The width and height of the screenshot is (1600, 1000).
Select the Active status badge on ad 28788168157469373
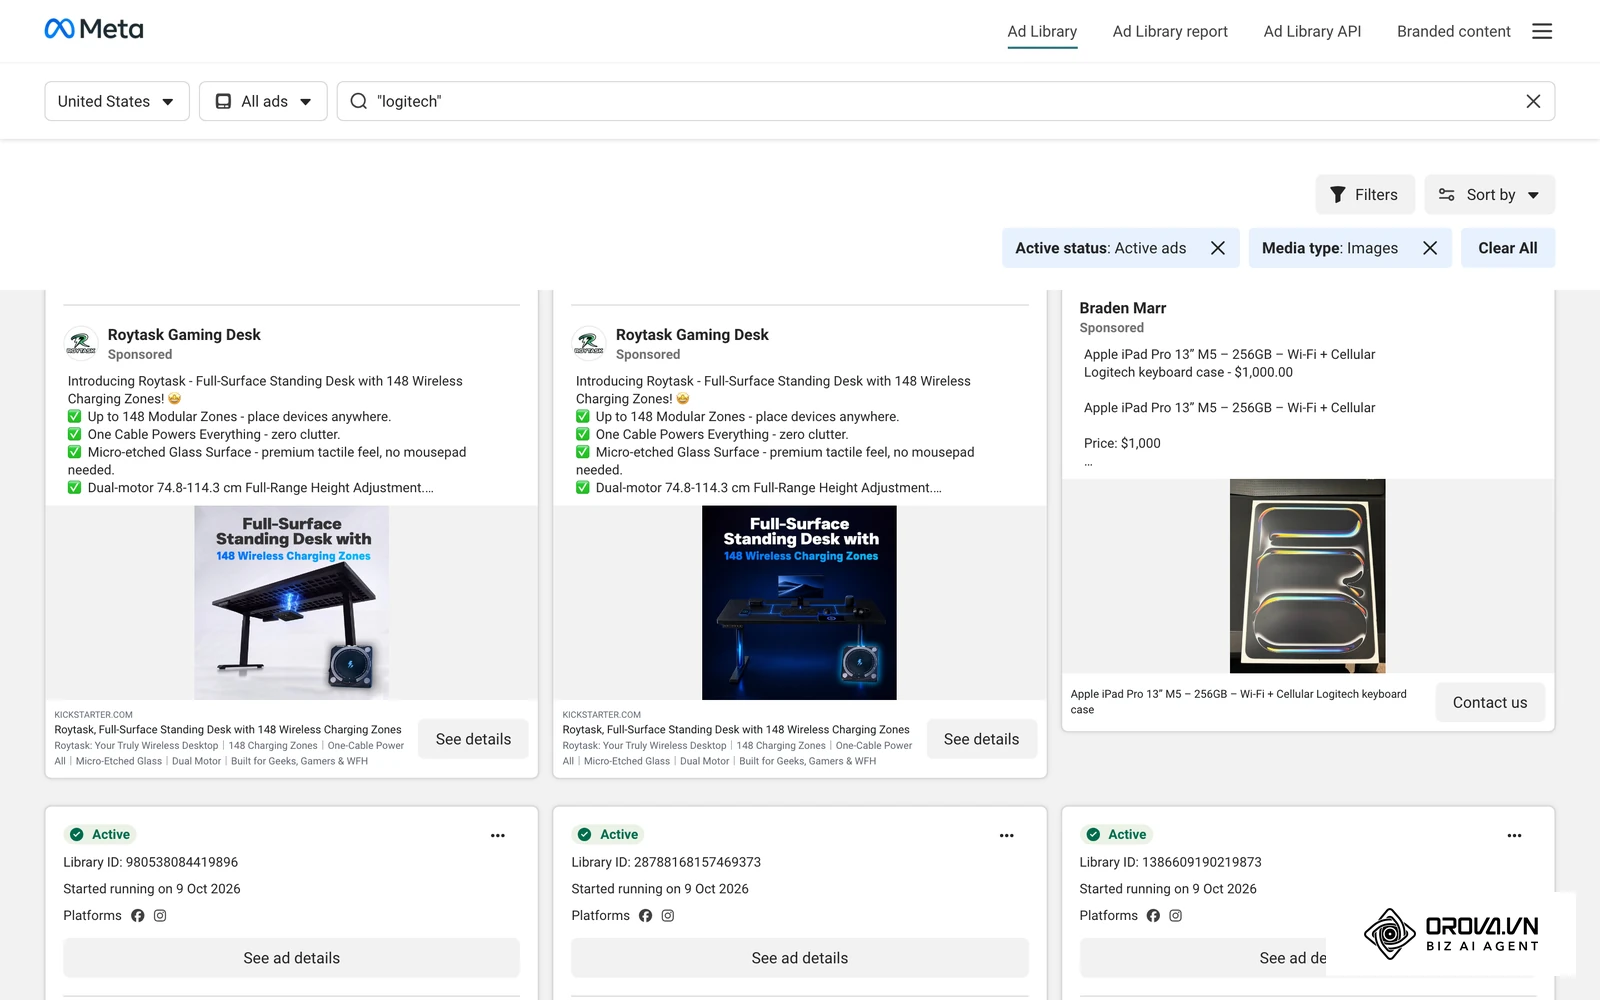tap(608, 834)
